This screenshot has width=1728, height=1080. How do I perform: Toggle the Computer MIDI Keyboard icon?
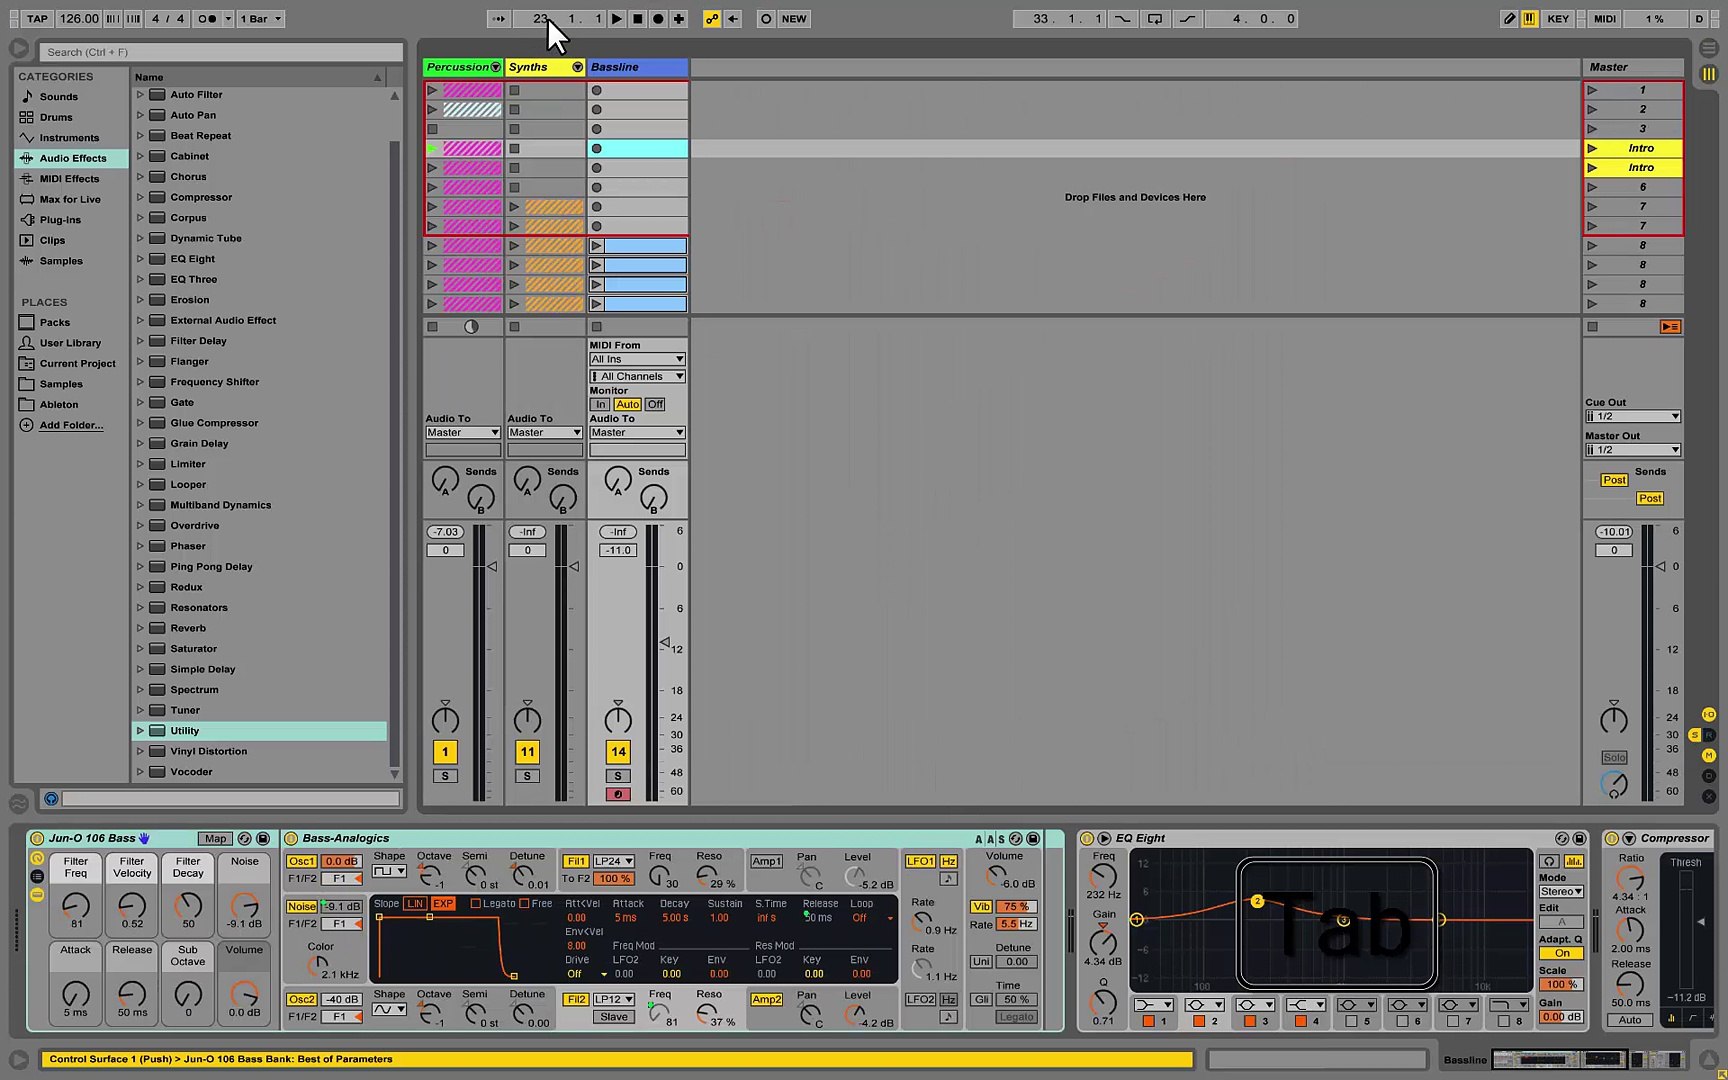point(1529,19)
